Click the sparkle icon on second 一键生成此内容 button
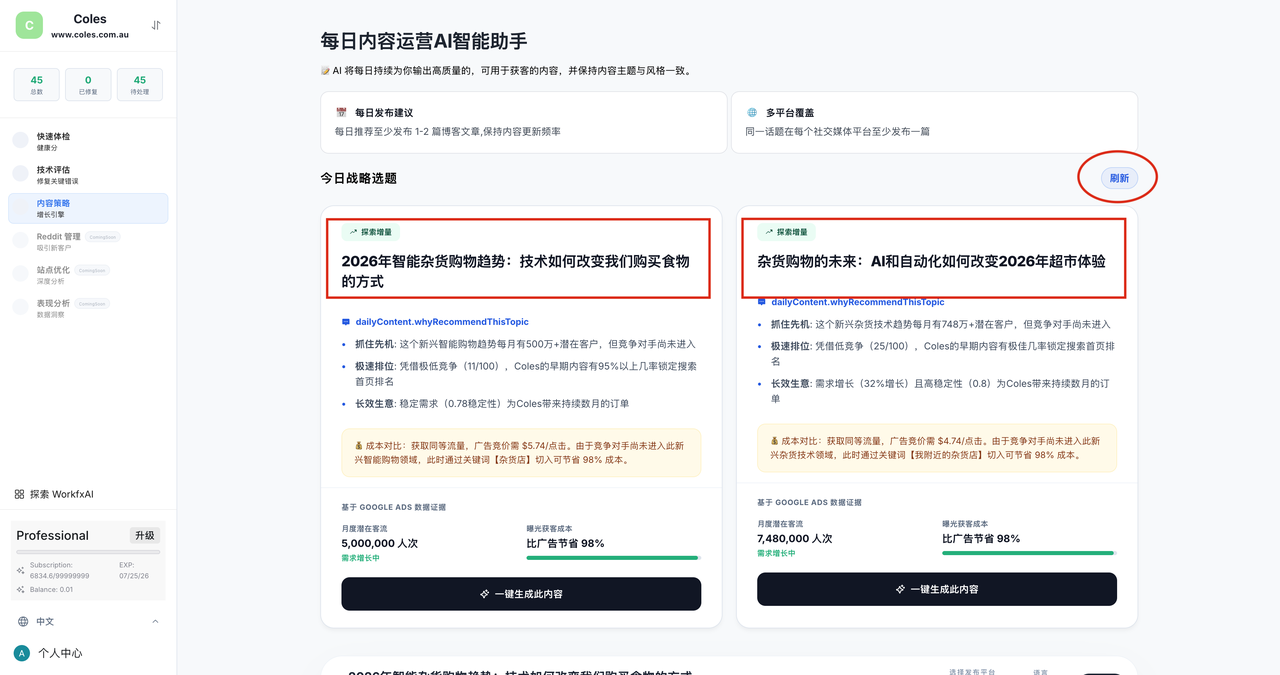Screen dimensions: 1280x675 (900, 589)
